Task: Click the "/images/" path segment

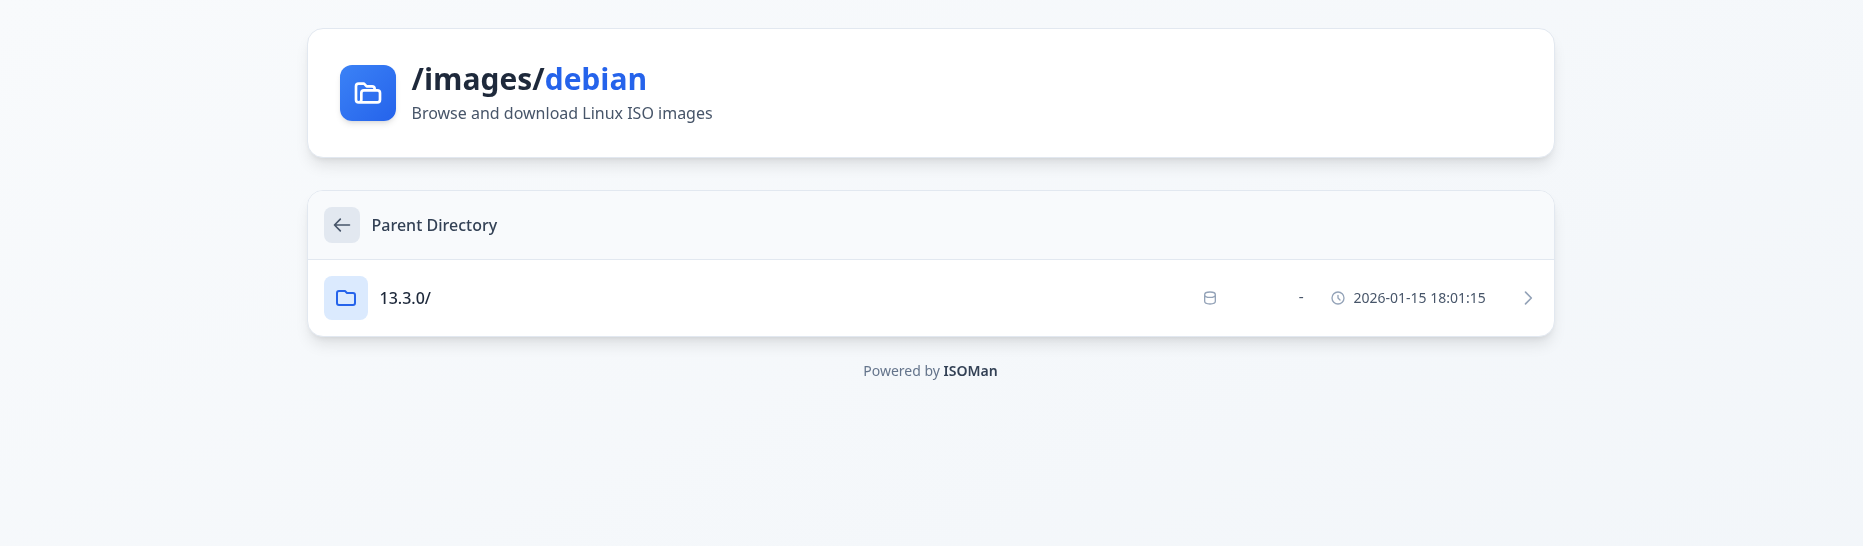Action: click(x=477, y=79)
